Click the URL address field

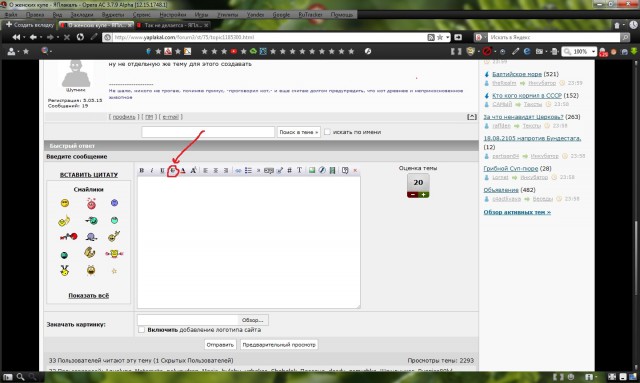click(x=269, y=37)
